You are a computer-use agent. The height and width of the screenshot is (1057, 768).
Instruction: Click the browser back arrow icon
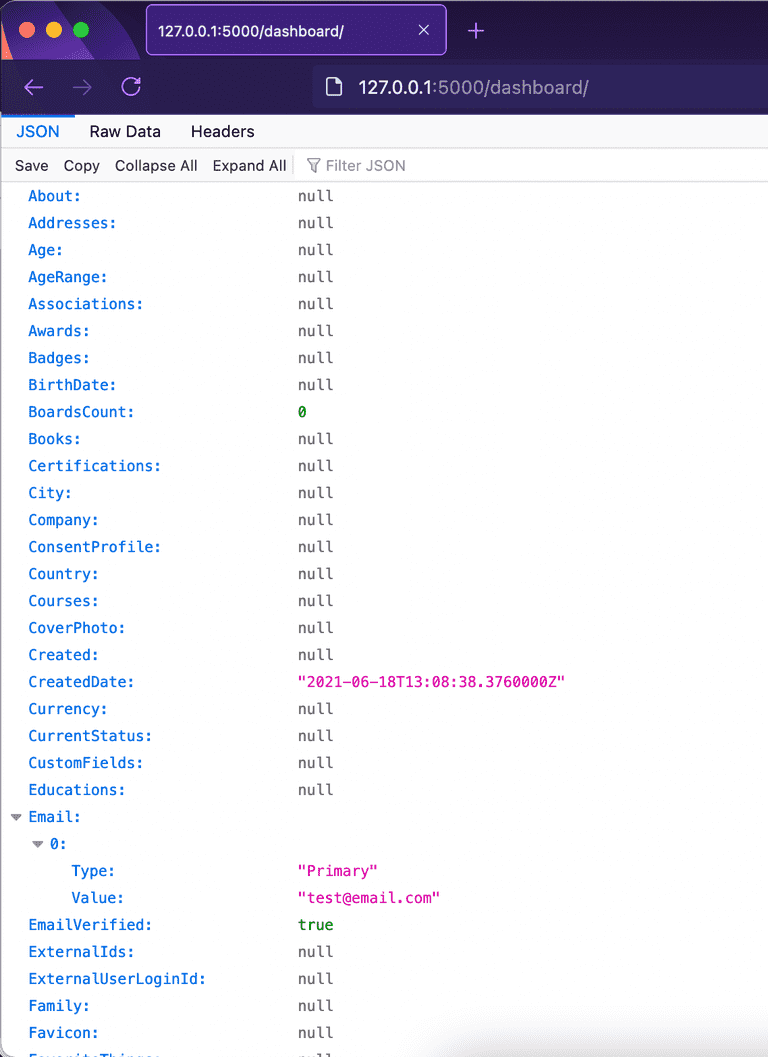point(34,87)
